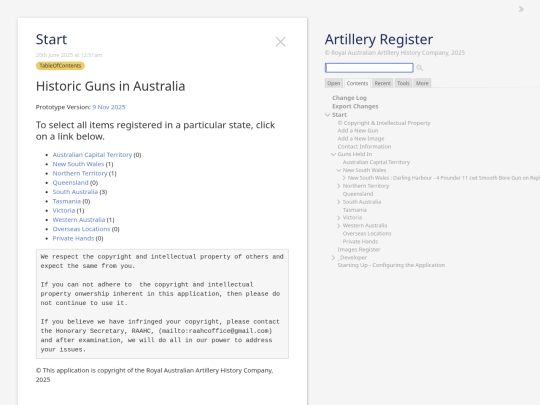Click the search magnifier icon in the sidebar
Screen dimensions: 540x405
(419, 68)
